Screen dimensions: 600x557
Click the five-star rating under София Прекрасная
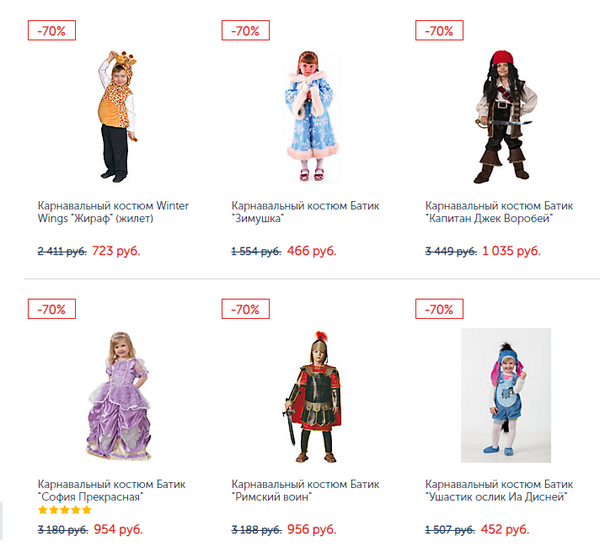(x=65, y=510)
